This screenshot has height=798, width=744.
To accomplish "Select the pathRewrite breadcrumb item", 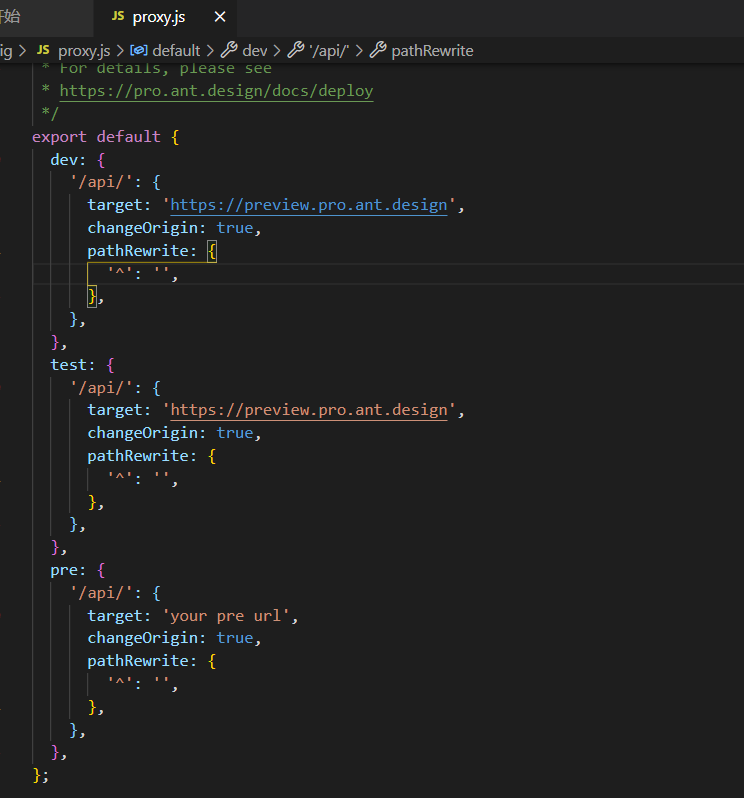I will click(x=432, y=51).
